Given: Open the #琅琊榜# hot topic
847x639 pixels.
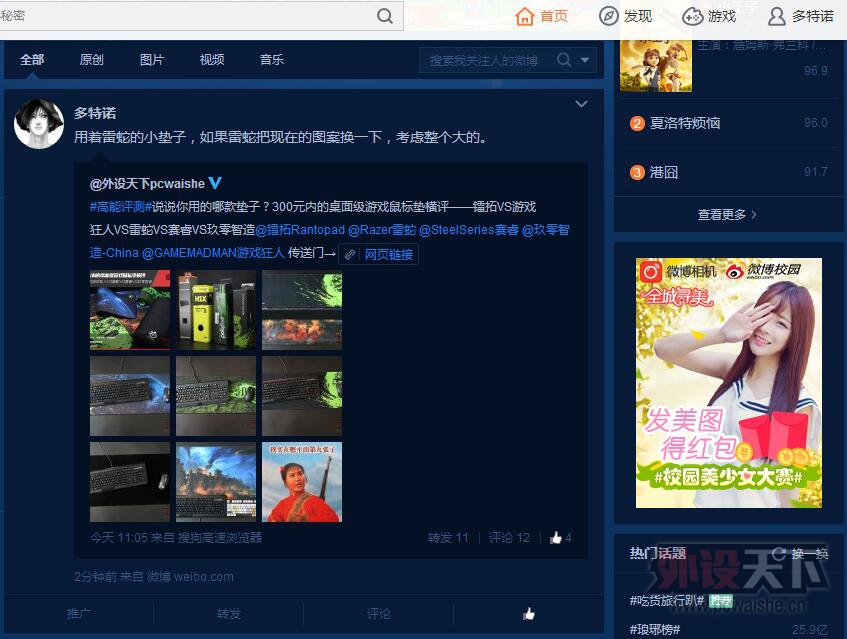Looking at the screenshot, I should (x=654, y=629).
